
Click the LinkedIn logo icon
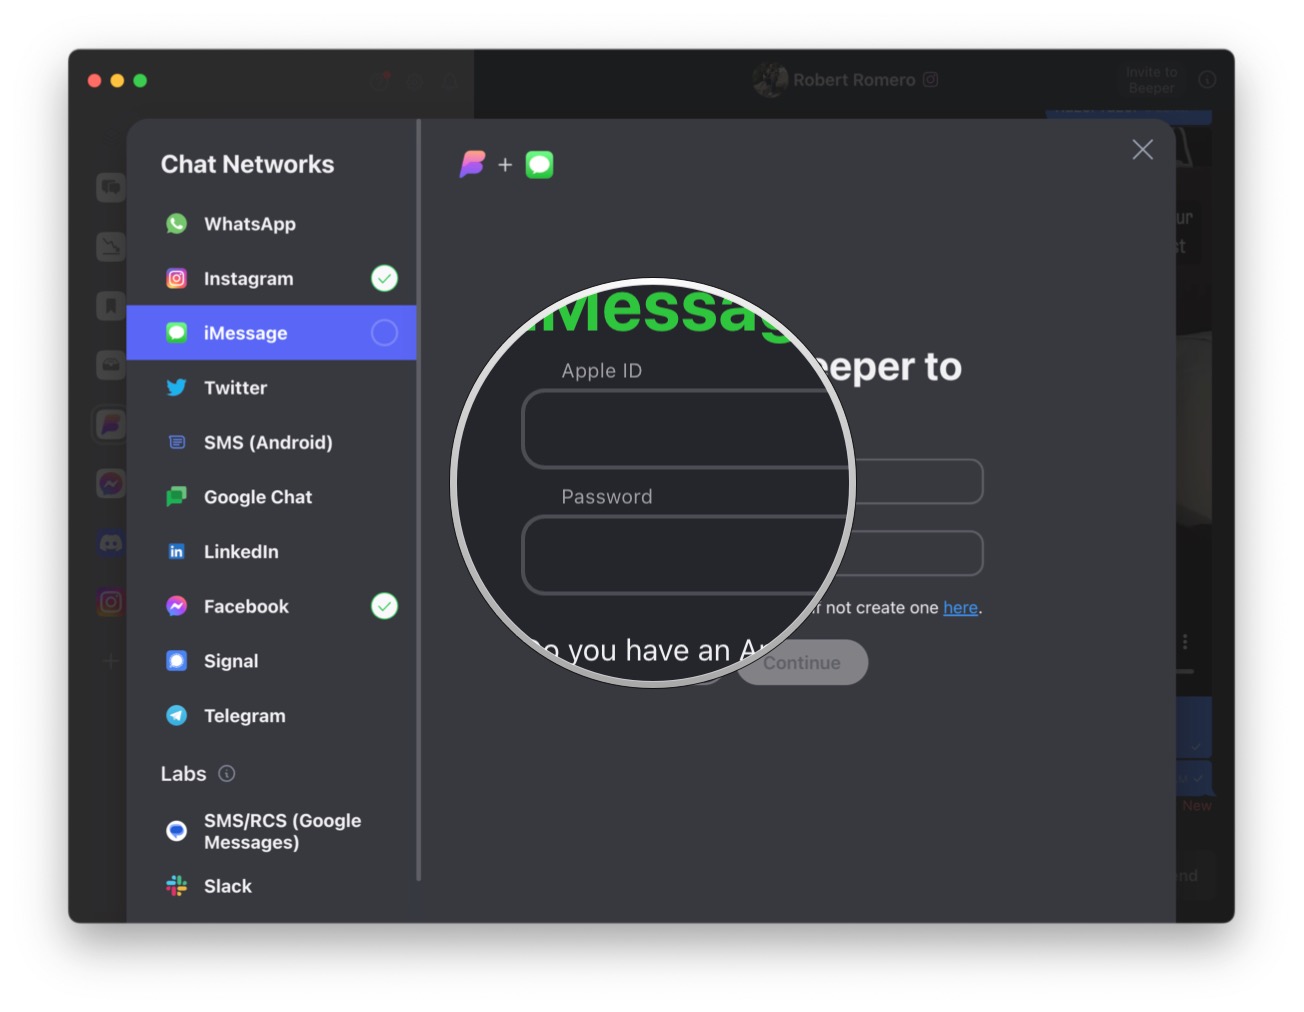[x=177, y=552]
